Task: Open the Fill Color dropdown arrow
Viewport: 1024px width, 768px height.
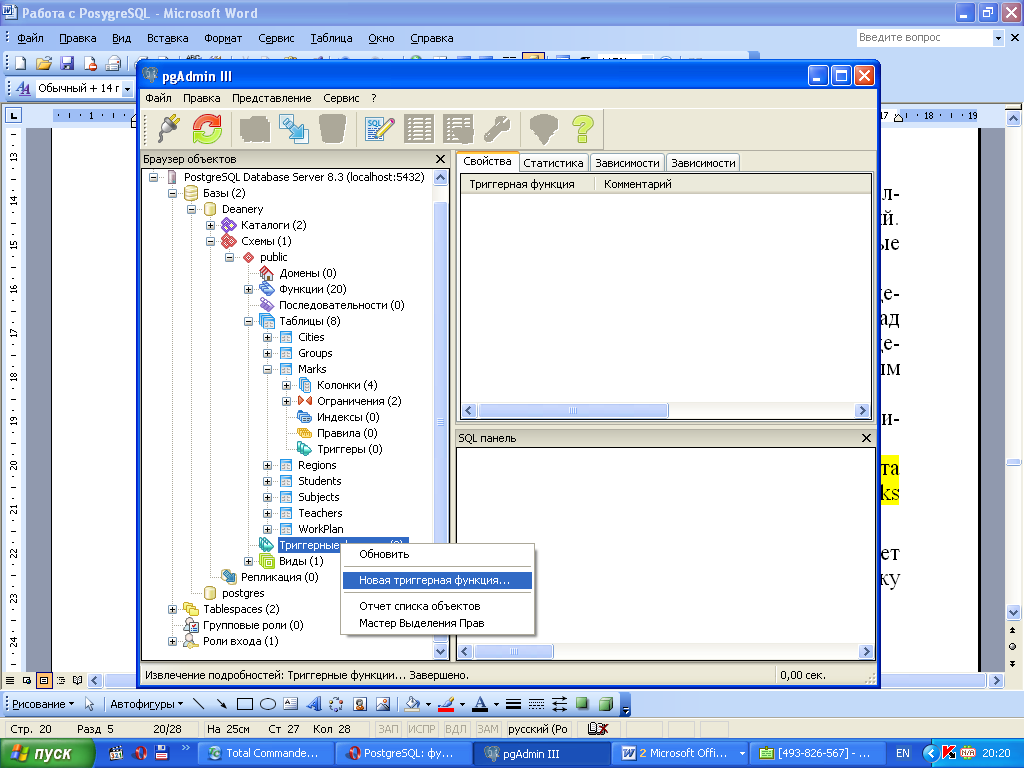Action: pos(428,705)
